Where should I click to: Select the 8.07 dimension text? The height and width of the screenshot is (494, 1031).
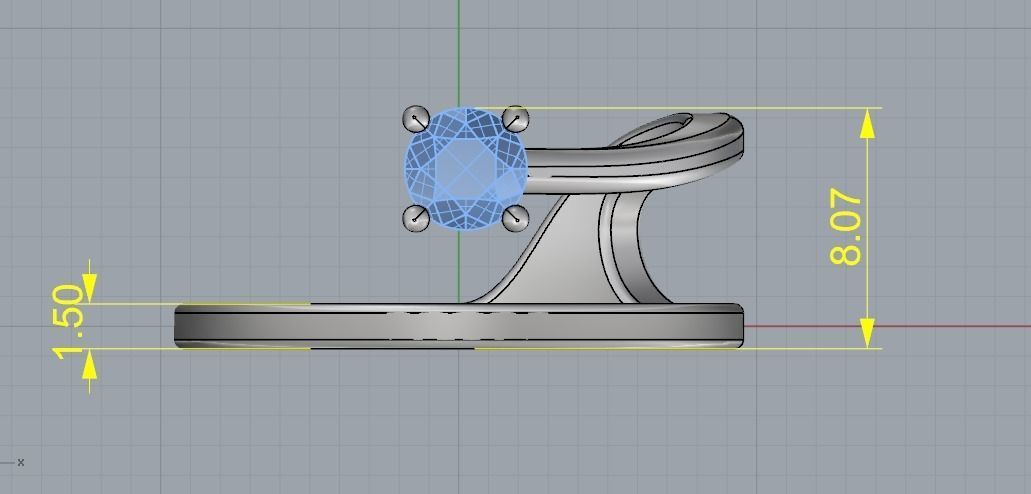[x=846, y=227]
